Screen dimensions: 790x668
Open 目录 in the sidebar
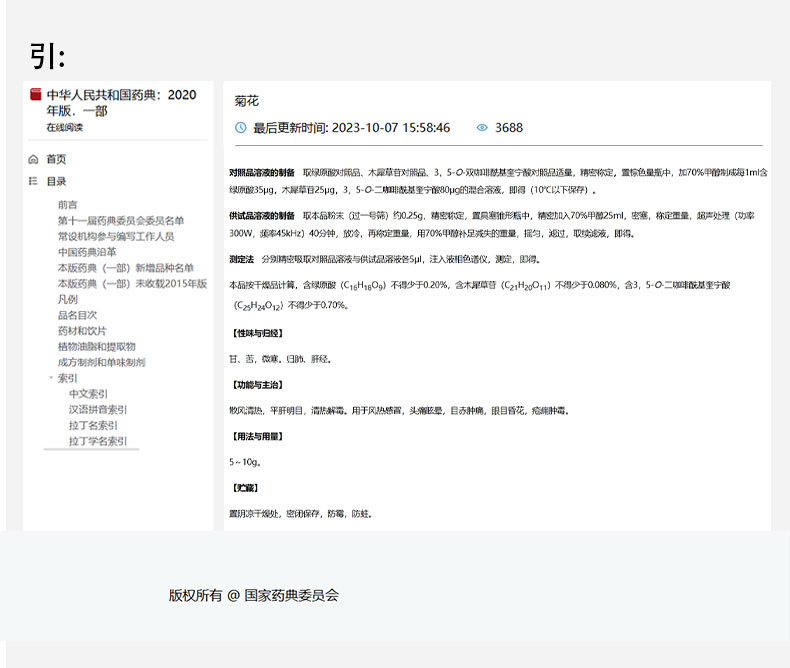(x=56, y=181)
